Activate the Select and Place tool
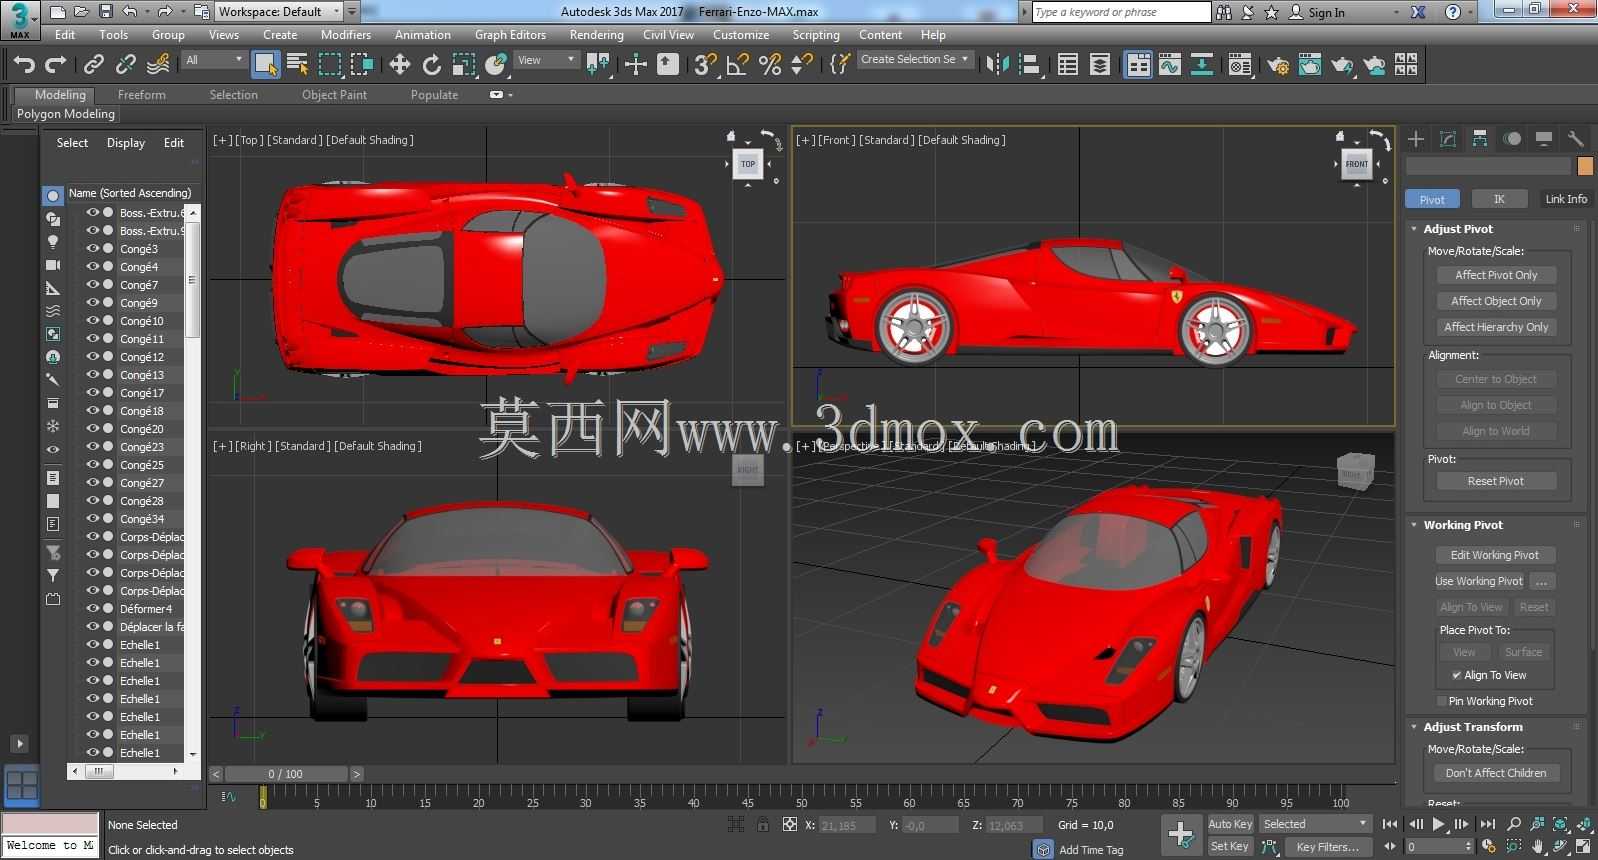 point(496,65)
